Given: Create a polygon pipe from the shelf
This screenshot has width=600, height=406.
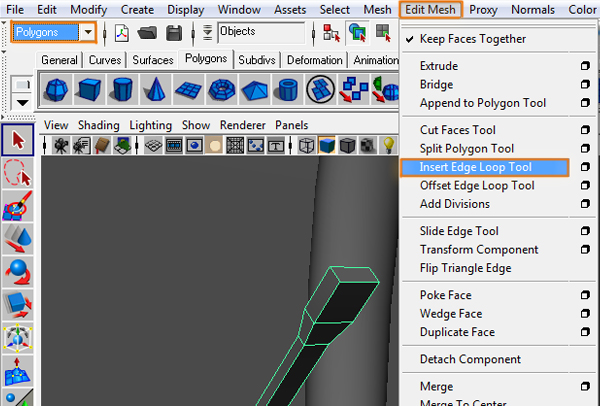Looking at the screenshot, I should pyautogui.click(x=287, y=90).
